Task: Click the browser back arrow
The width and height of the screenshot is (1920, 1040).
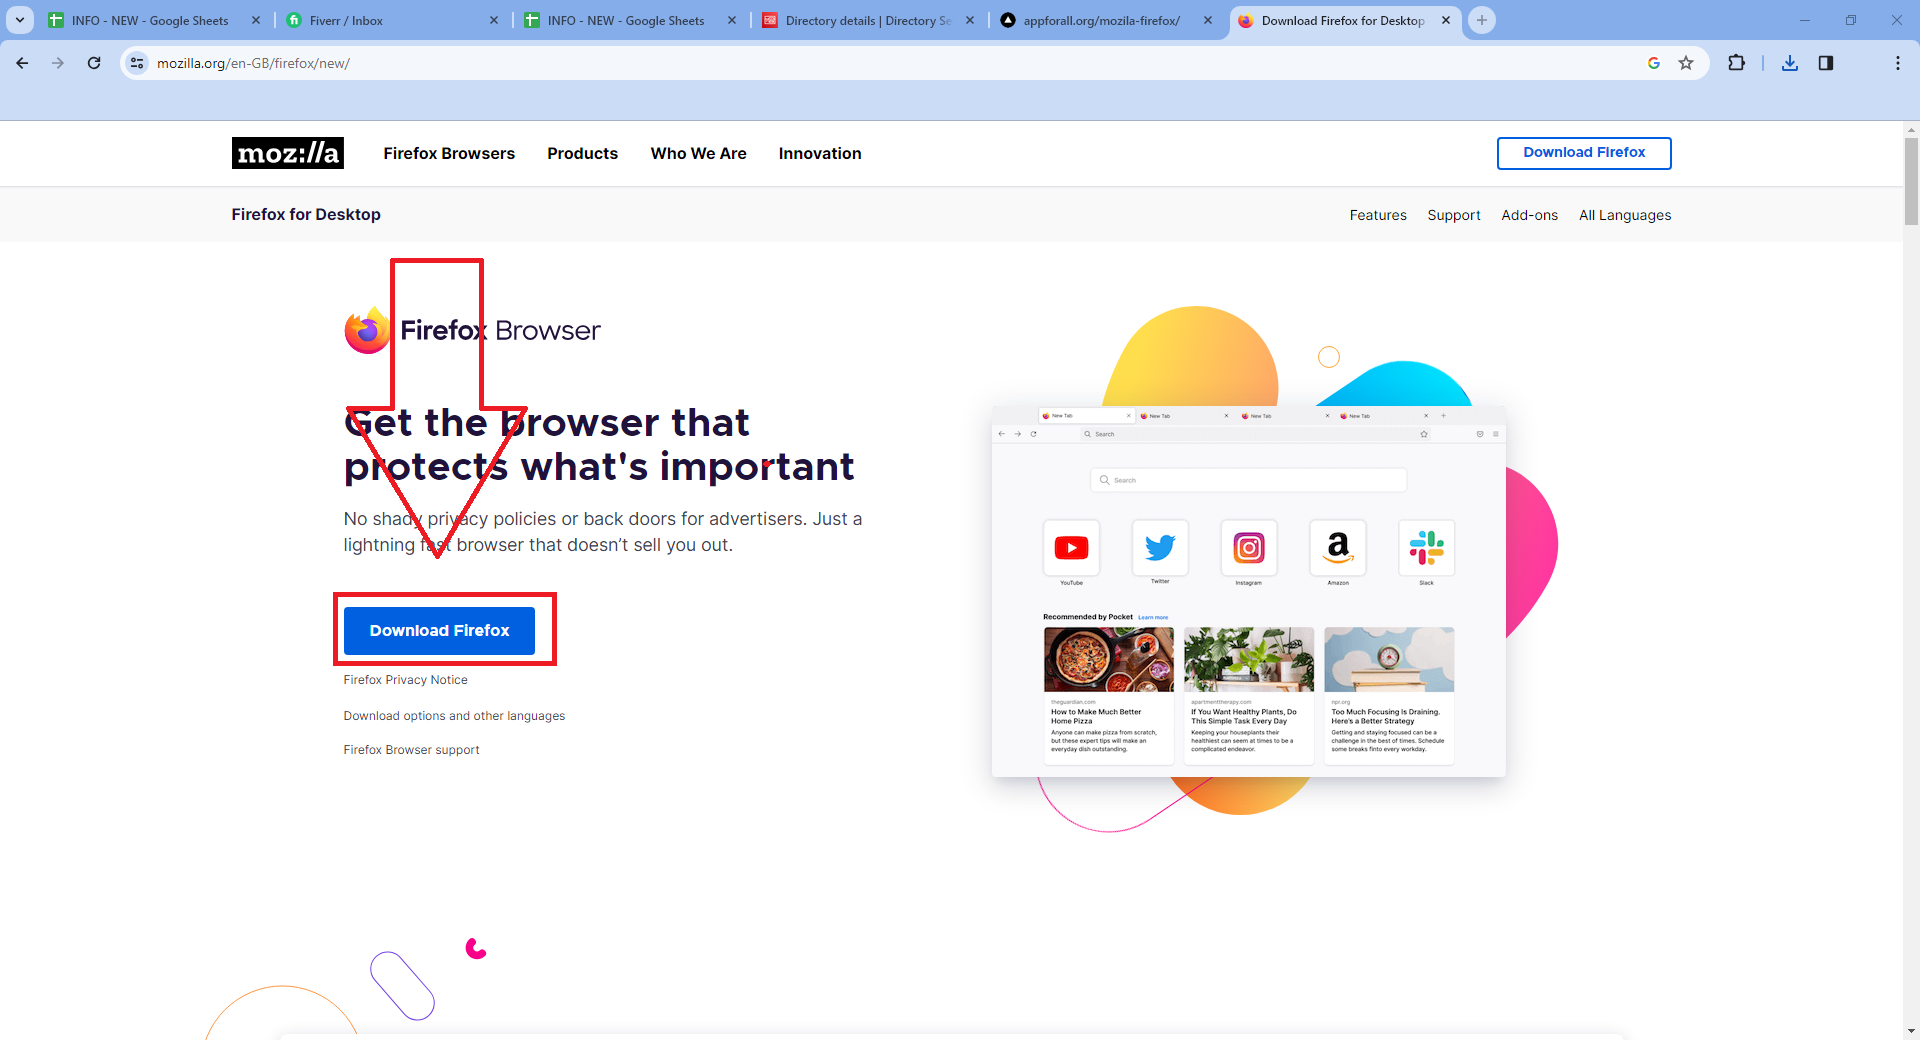Action: 22,63
